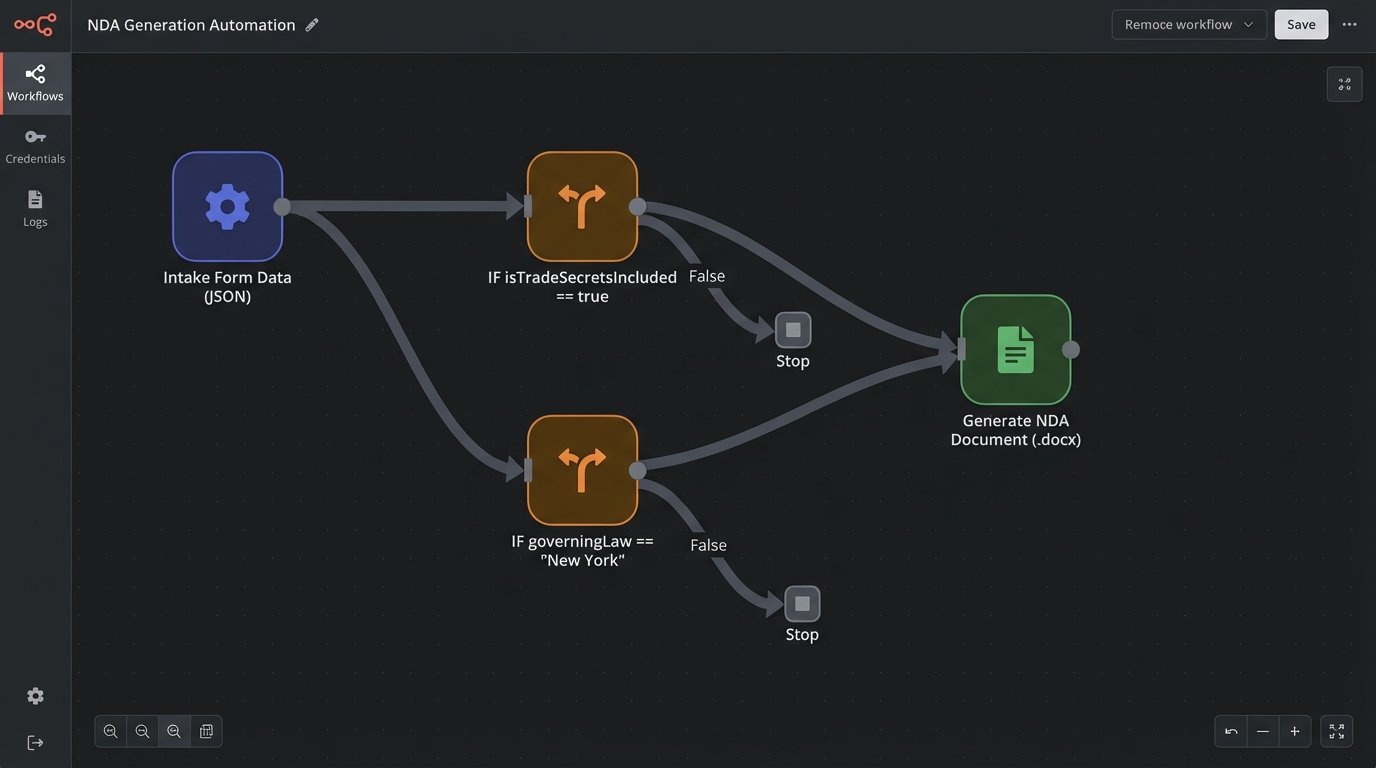
Task: Go to Credentials in the sidebar
Action: (35, 146)
